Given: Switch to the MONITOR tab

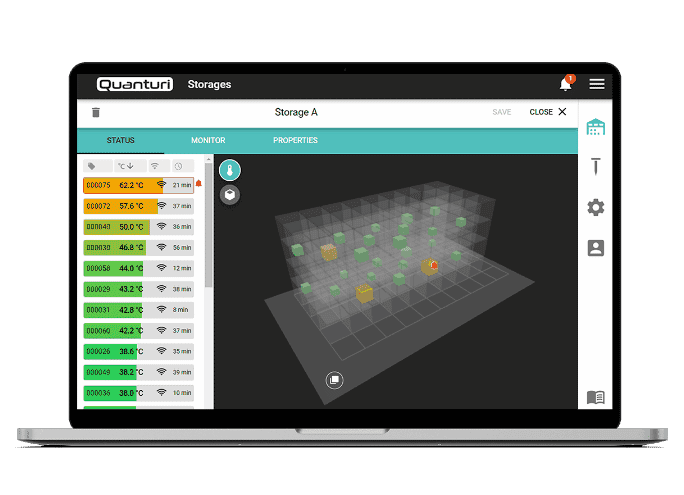Looking at the screenshot, I should coord(208,140).
